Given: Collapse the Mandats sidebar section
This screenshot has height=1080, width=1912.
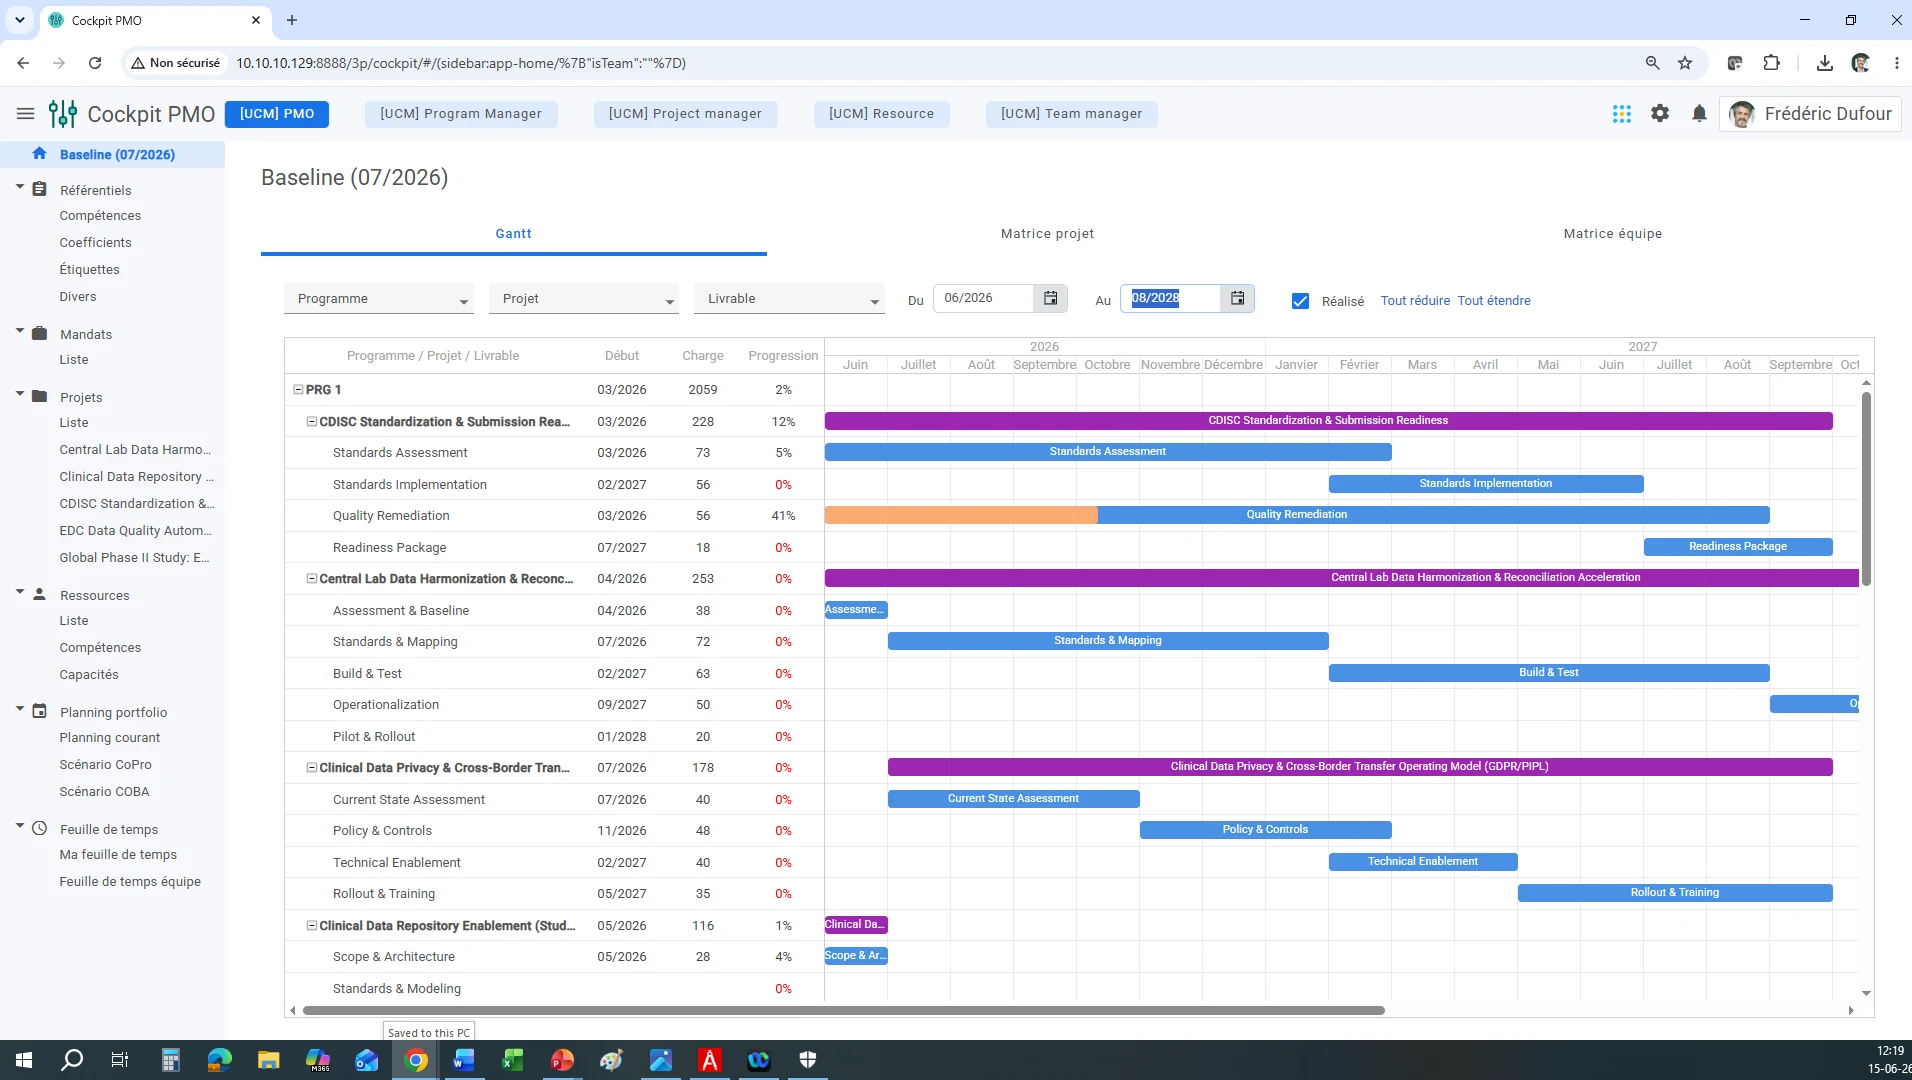Looking at the screenshot, I should (x=19, y=331).
